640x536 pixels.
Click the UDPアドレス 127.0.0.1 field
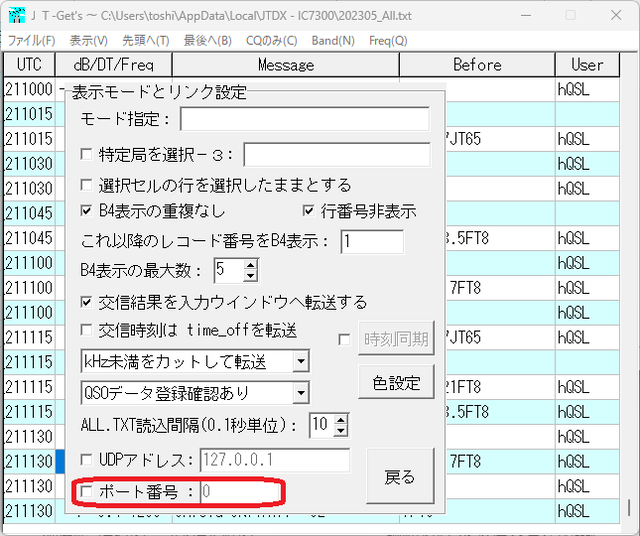point(275,460)
